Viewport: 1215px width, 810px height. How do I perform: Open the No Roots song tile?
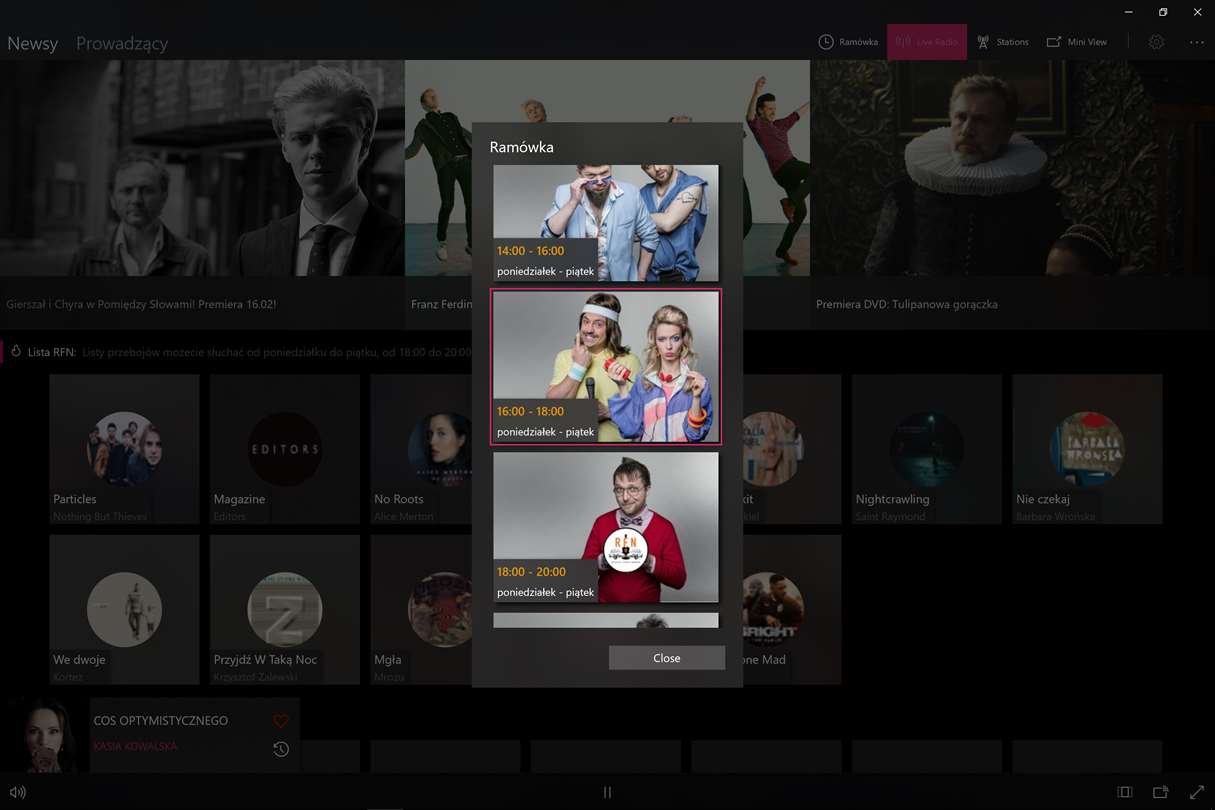click(421, 449)
